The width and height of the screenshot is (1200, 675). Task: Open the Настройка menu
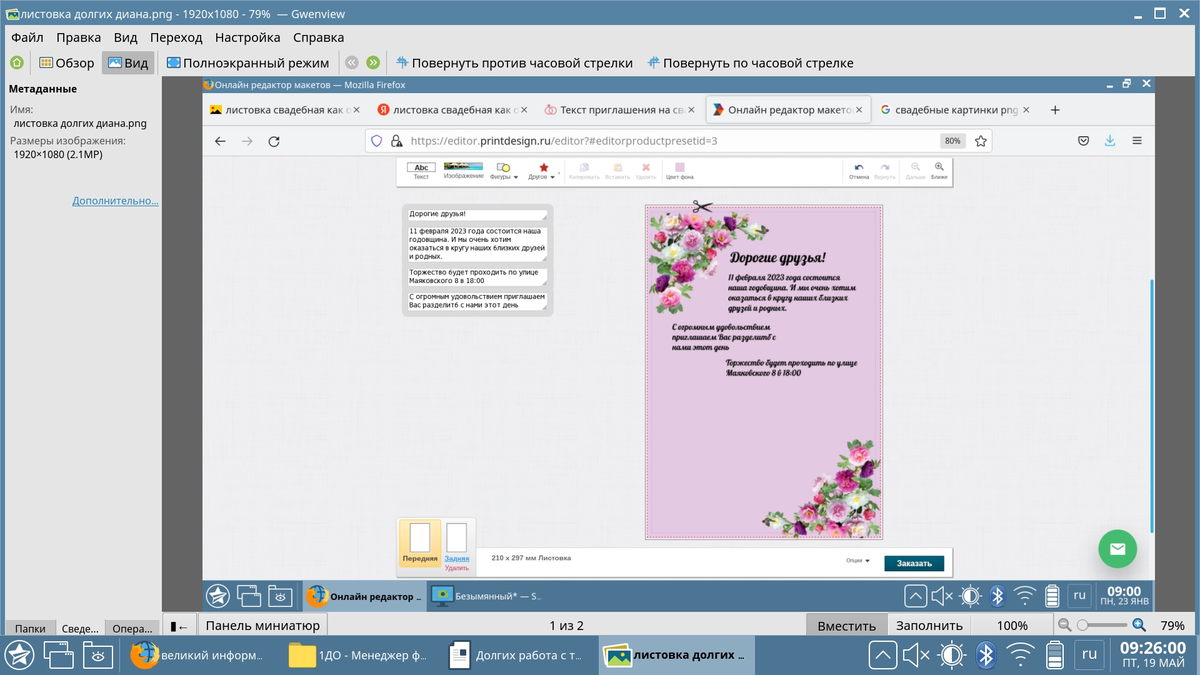click(247, 37)
